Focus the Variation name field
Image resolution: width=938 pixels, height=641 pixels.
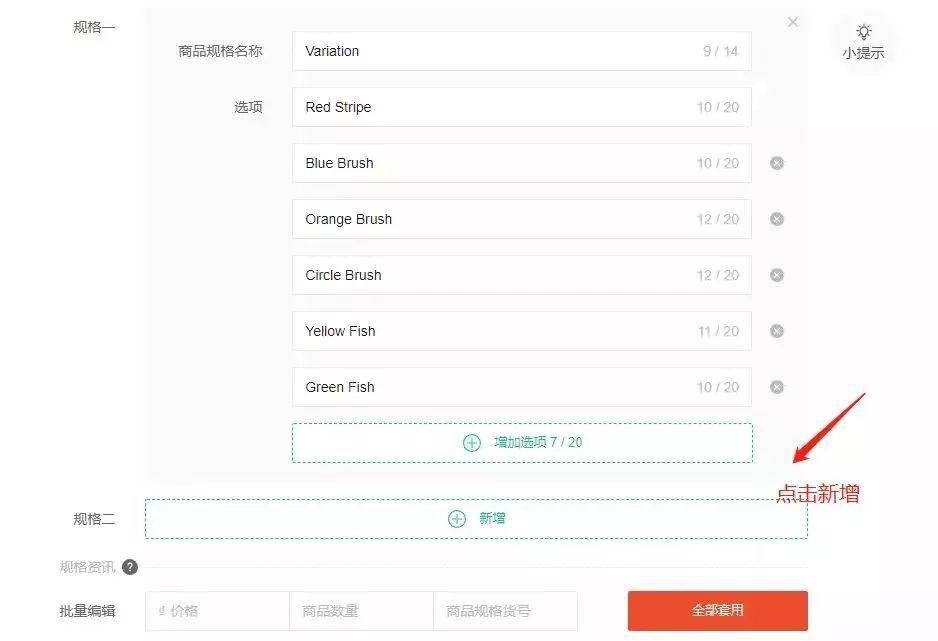[x=522, y=51]
